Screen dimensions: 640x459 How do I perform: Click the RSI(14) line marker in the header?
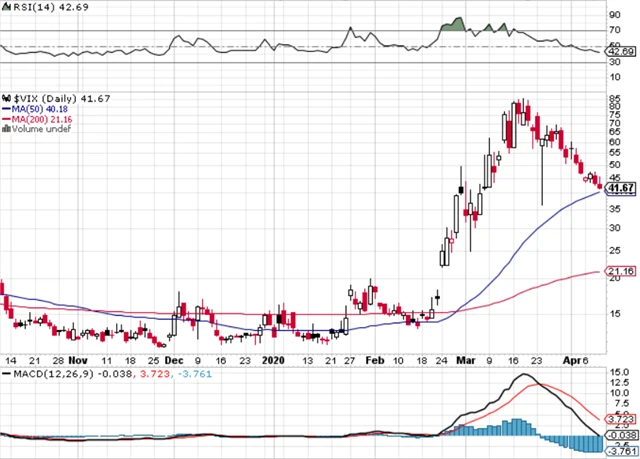[6, 7]
